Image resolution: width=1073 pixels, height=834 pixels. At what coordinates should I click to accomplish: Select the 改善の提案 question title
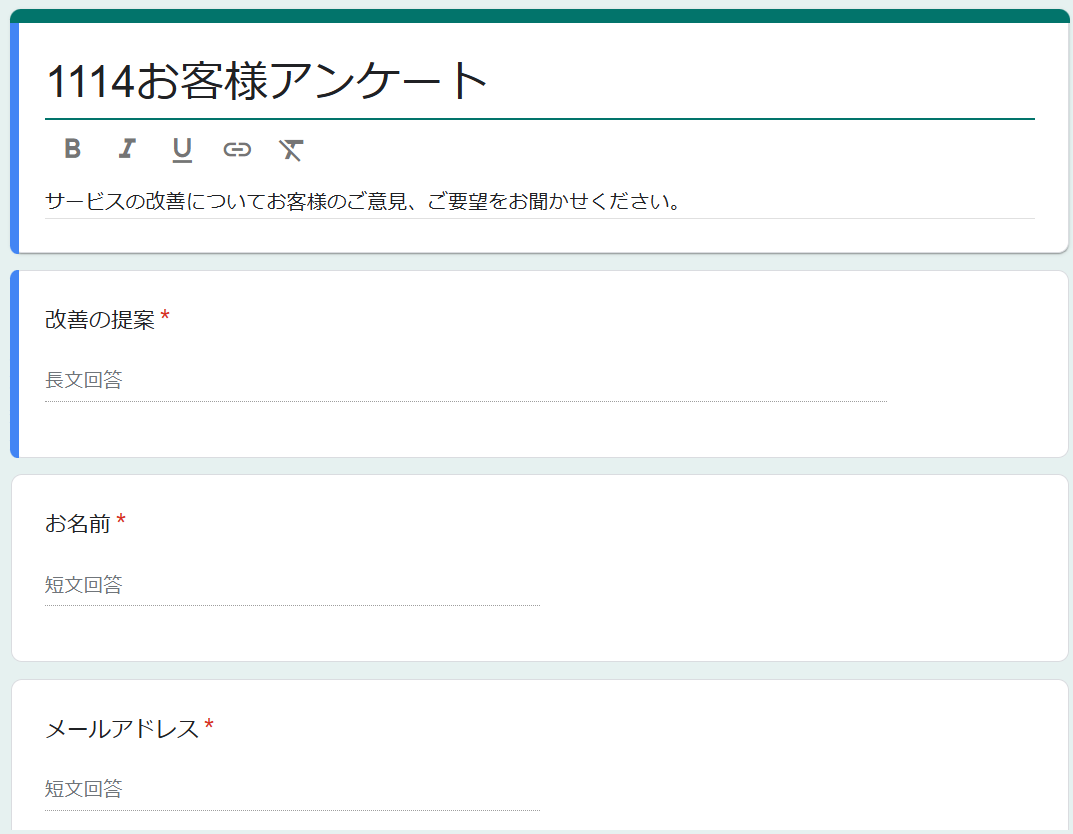tap(100, 320)
